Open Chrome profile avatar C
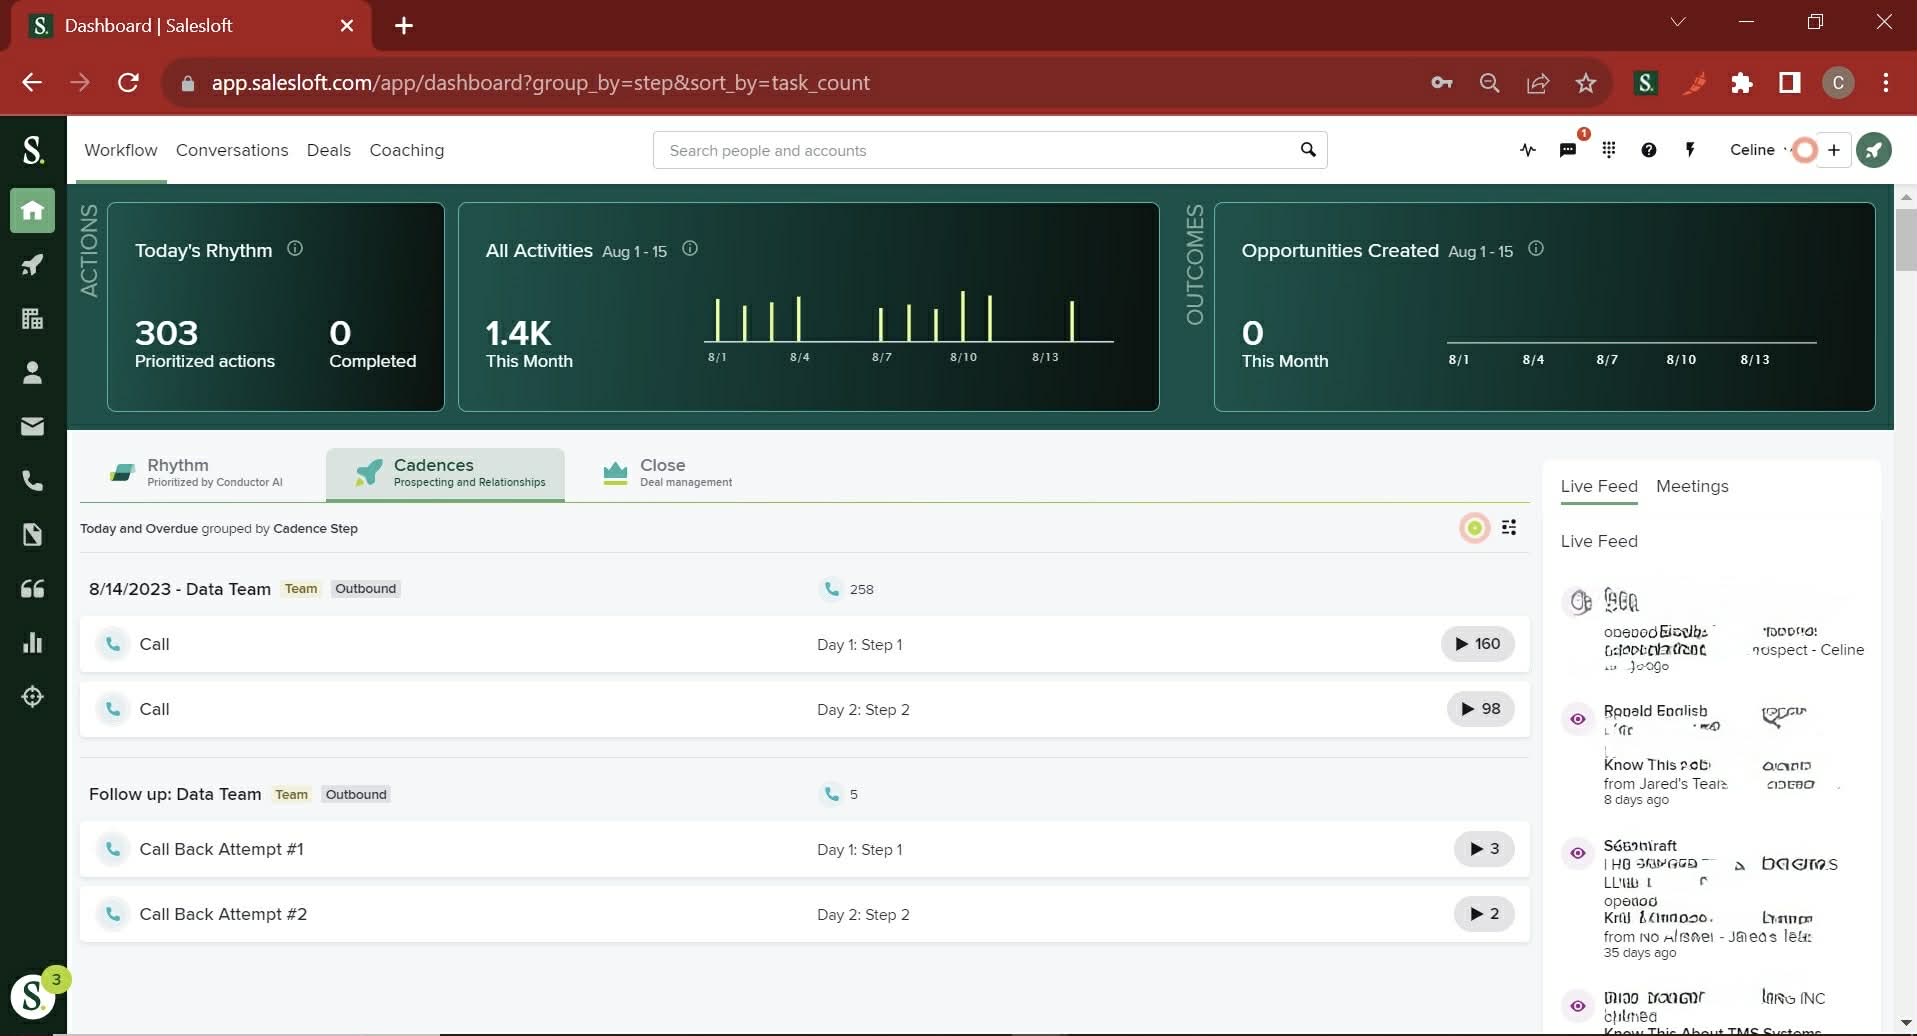 (x=1838, y=83)
